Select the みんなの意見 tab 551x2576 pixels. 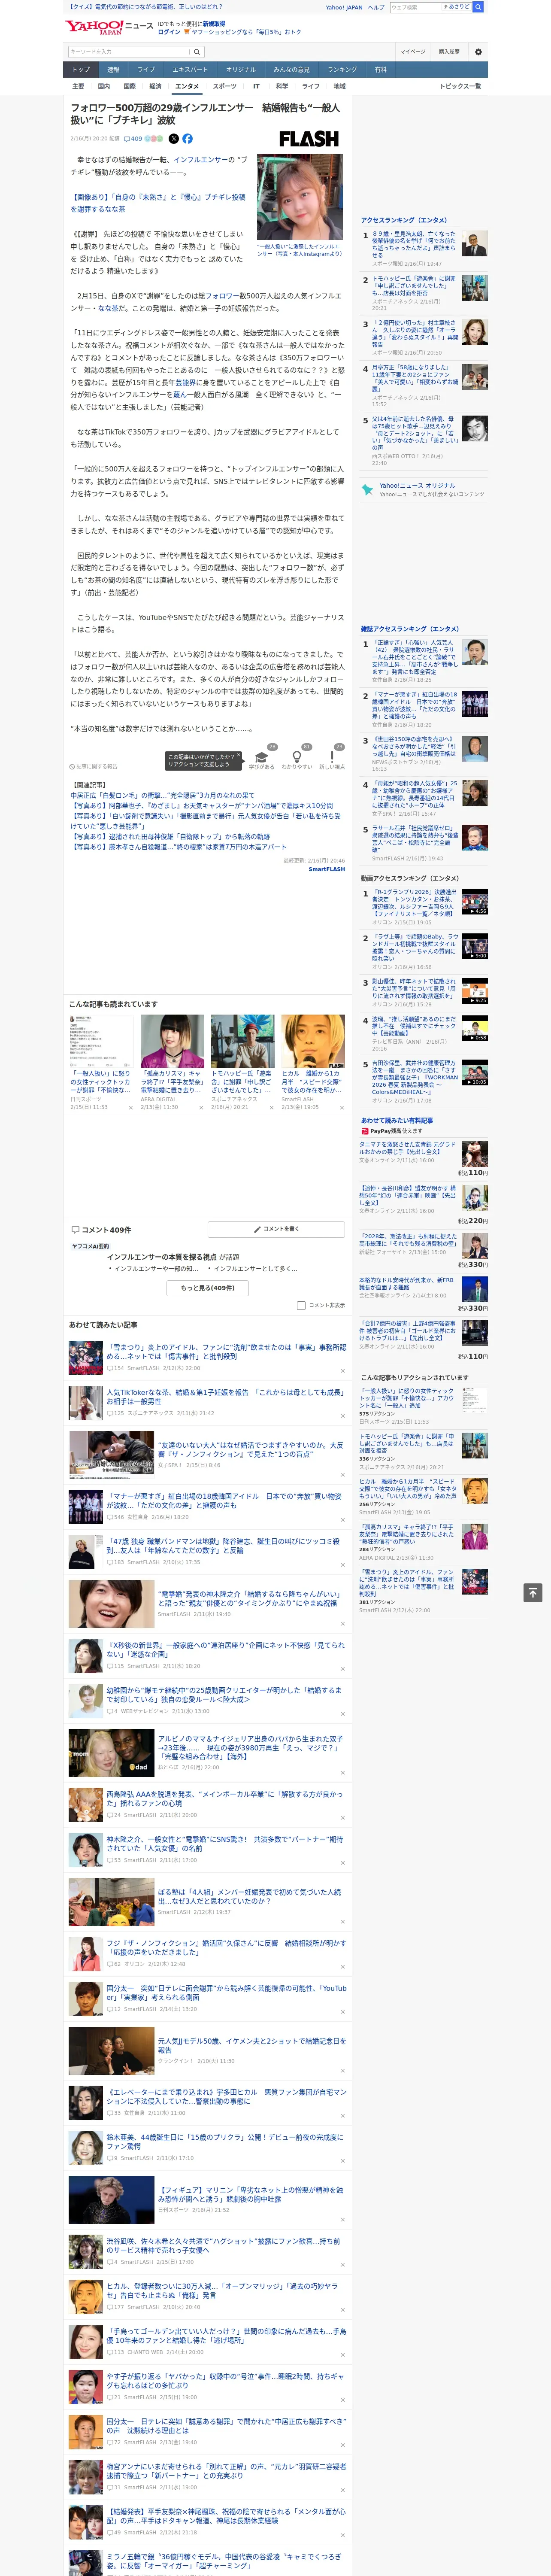(292, 70)
